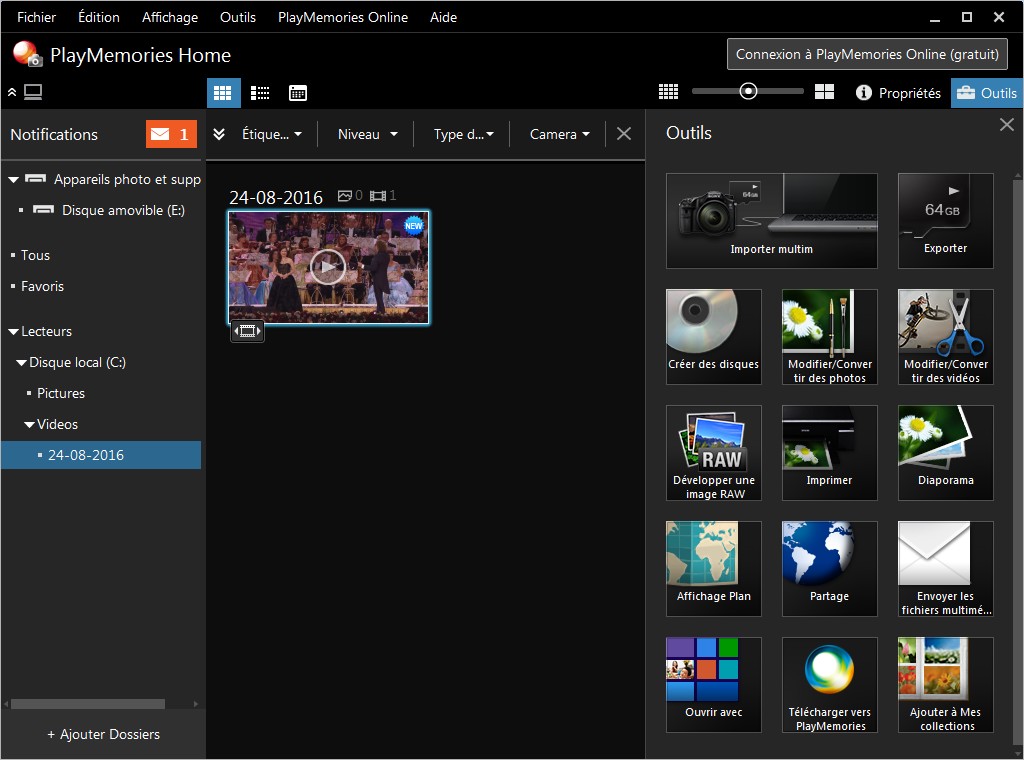
Task: Switch to thumbnail grid view
Action: (223, 93)
